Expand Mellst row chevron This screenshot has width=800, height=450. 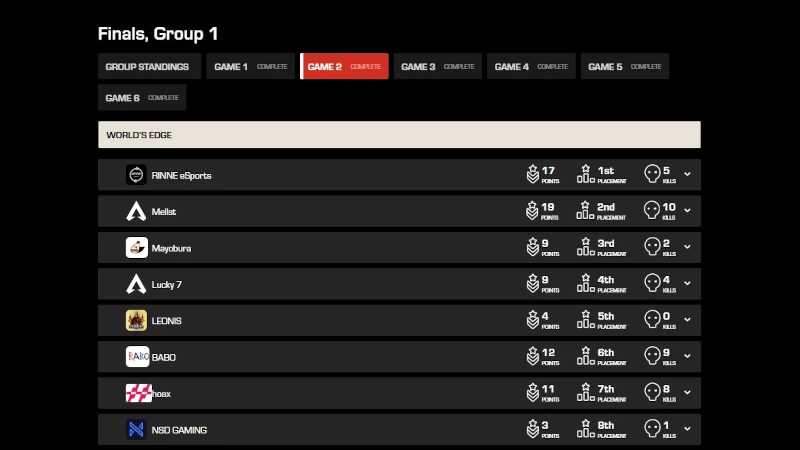click(687, 210)
